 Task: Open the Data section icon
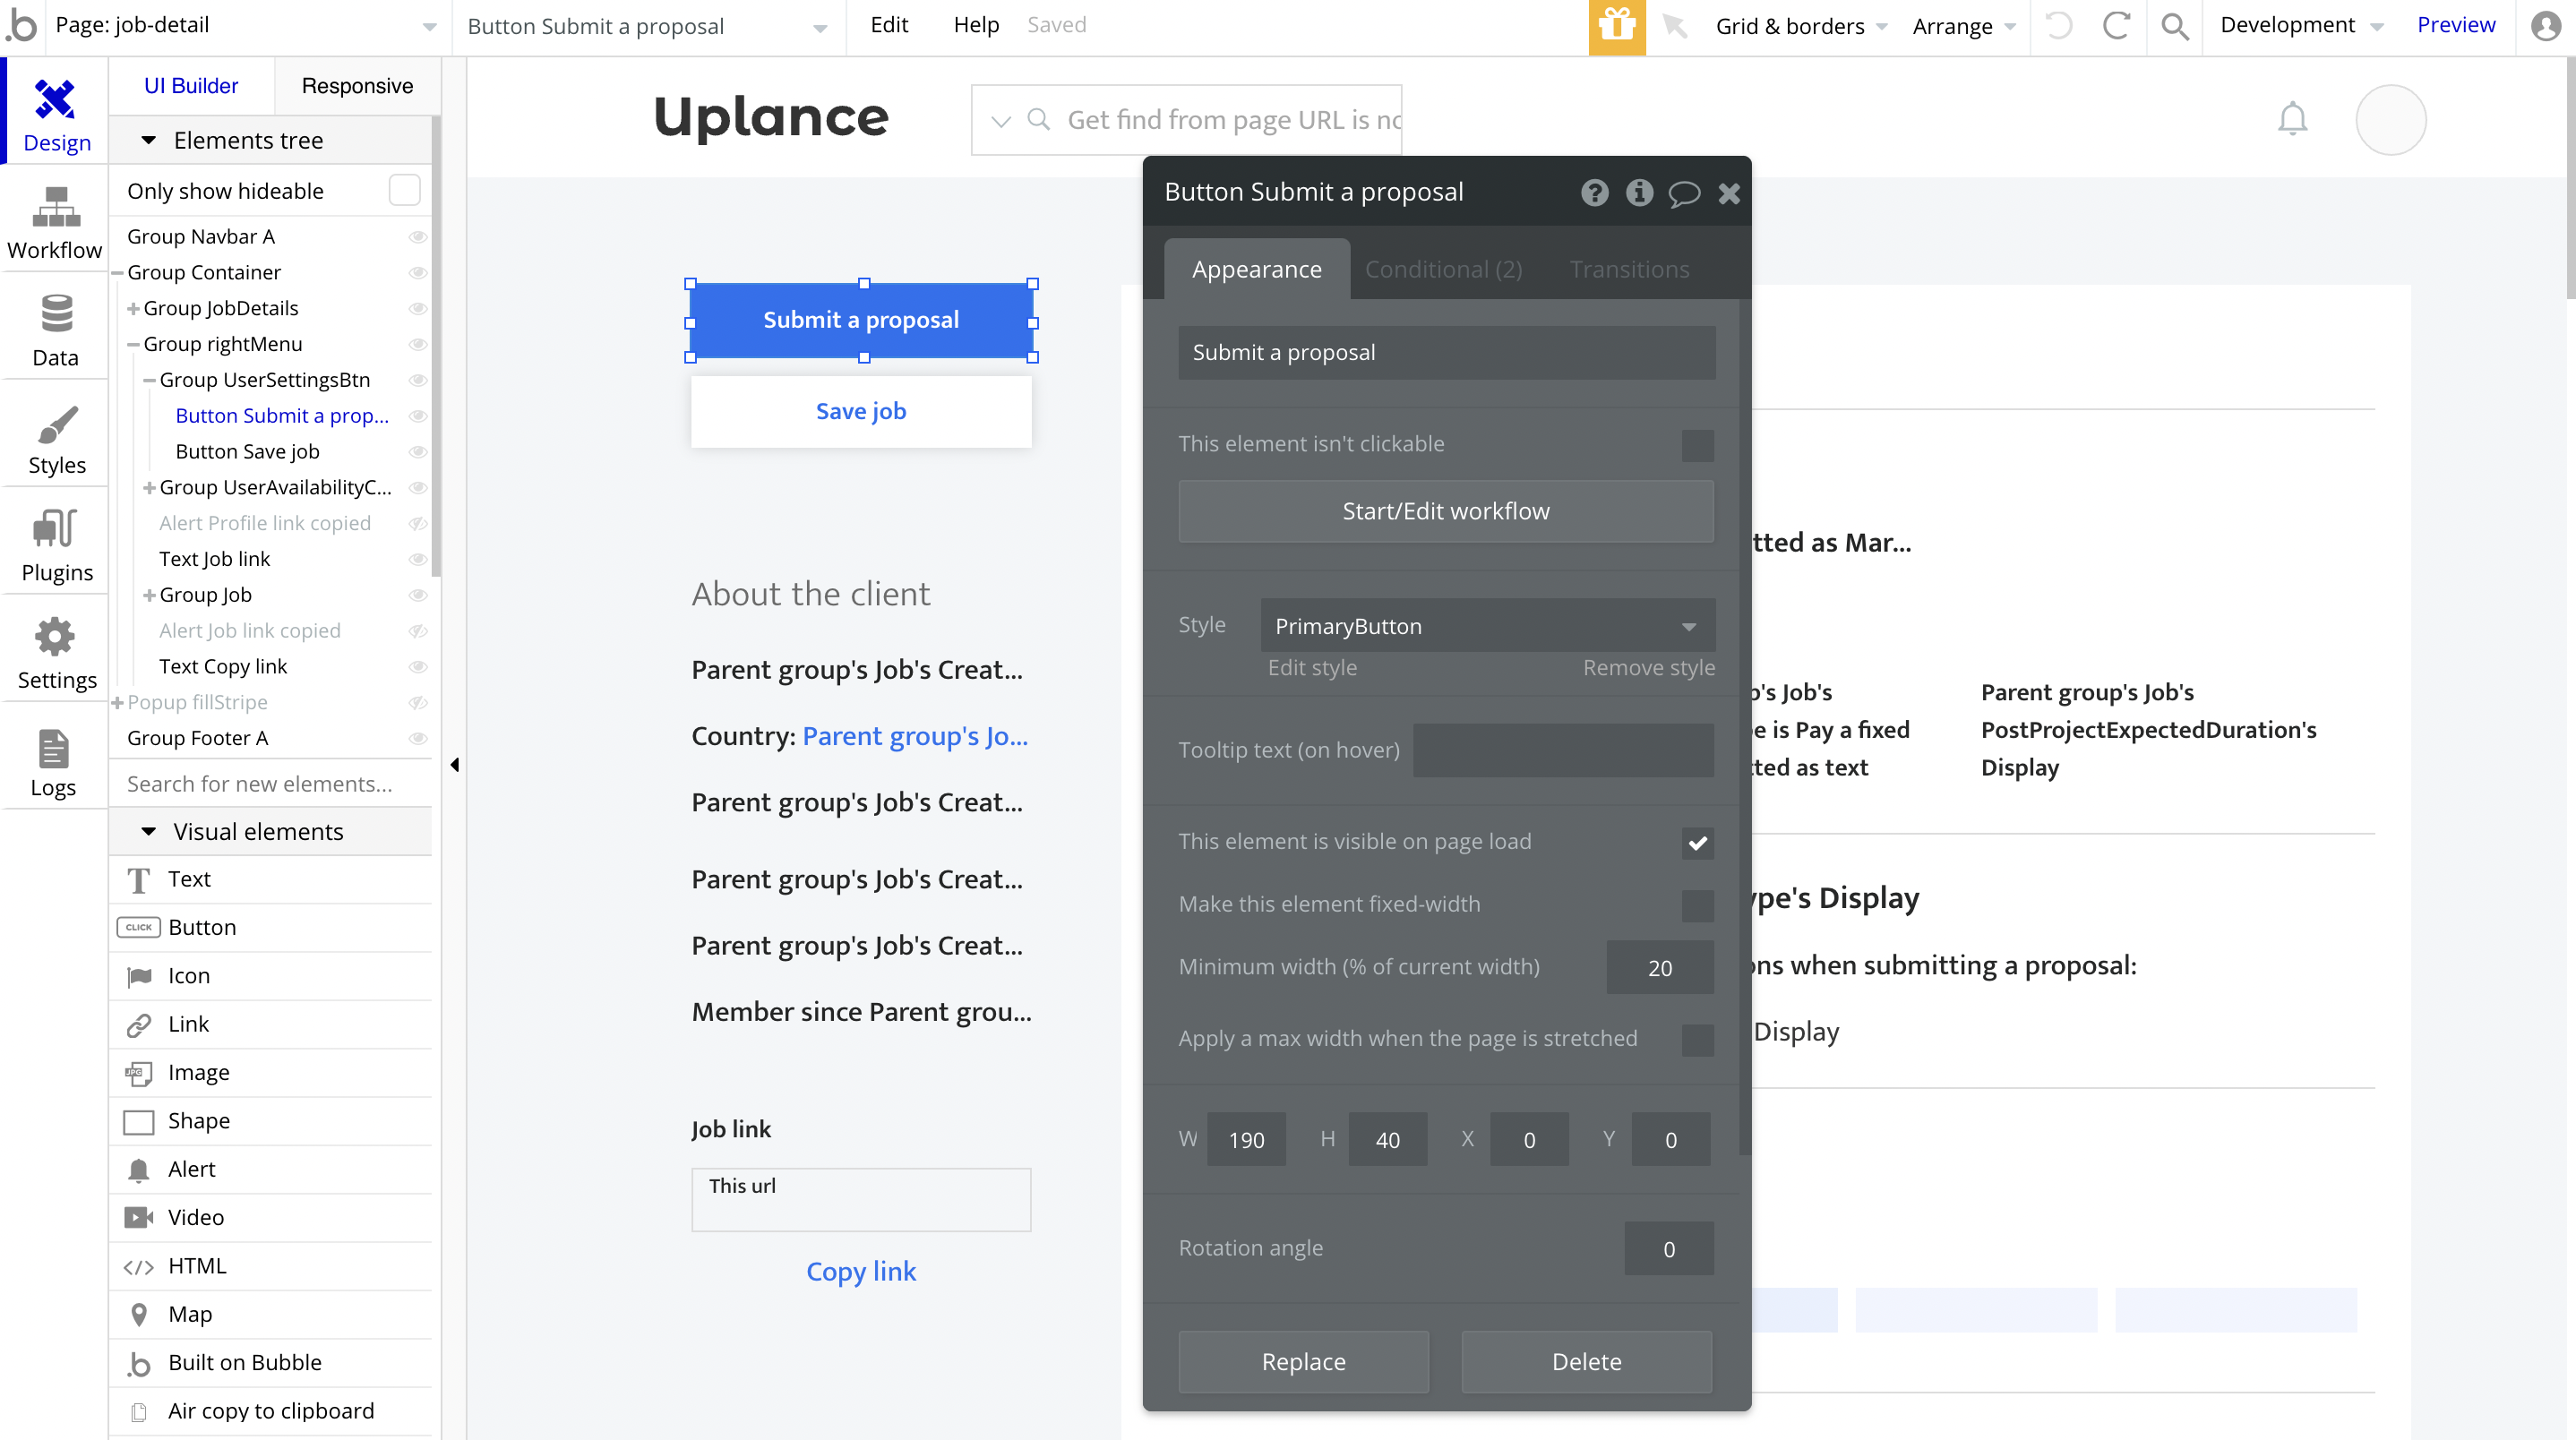[x=55, y=331]
